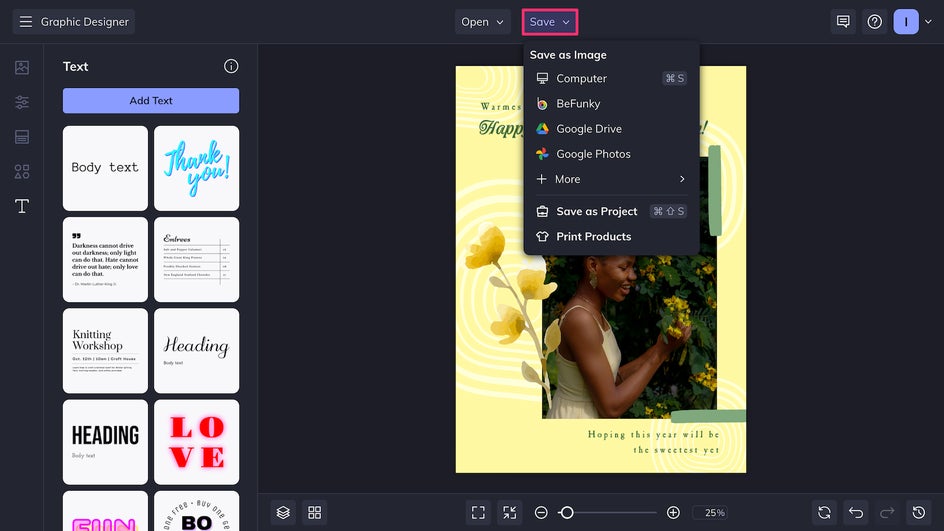Select the Darkness quote text preset
Viewport: 944px width, 531px height.
pyautogui.click(x=105, y=259)
